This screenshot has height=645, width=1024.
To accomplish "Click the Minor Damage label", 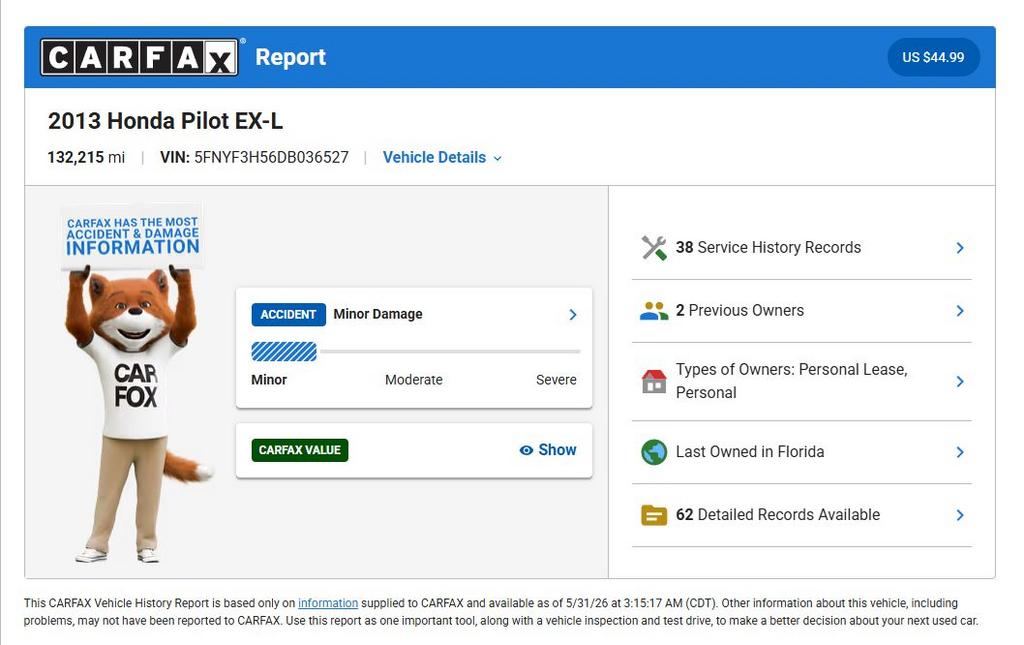I will (x=378, y=315).
